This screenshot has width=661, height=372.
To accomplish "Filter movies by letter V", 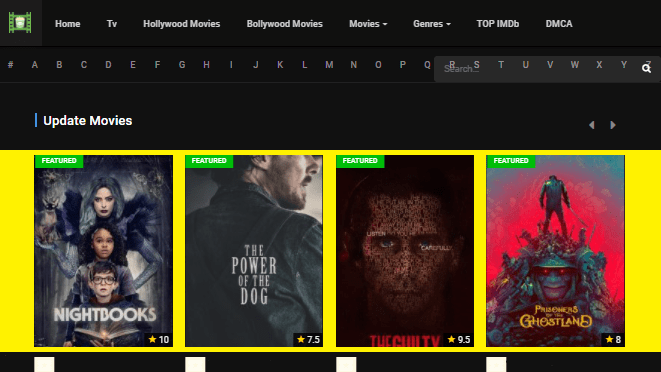I will 550,65.
